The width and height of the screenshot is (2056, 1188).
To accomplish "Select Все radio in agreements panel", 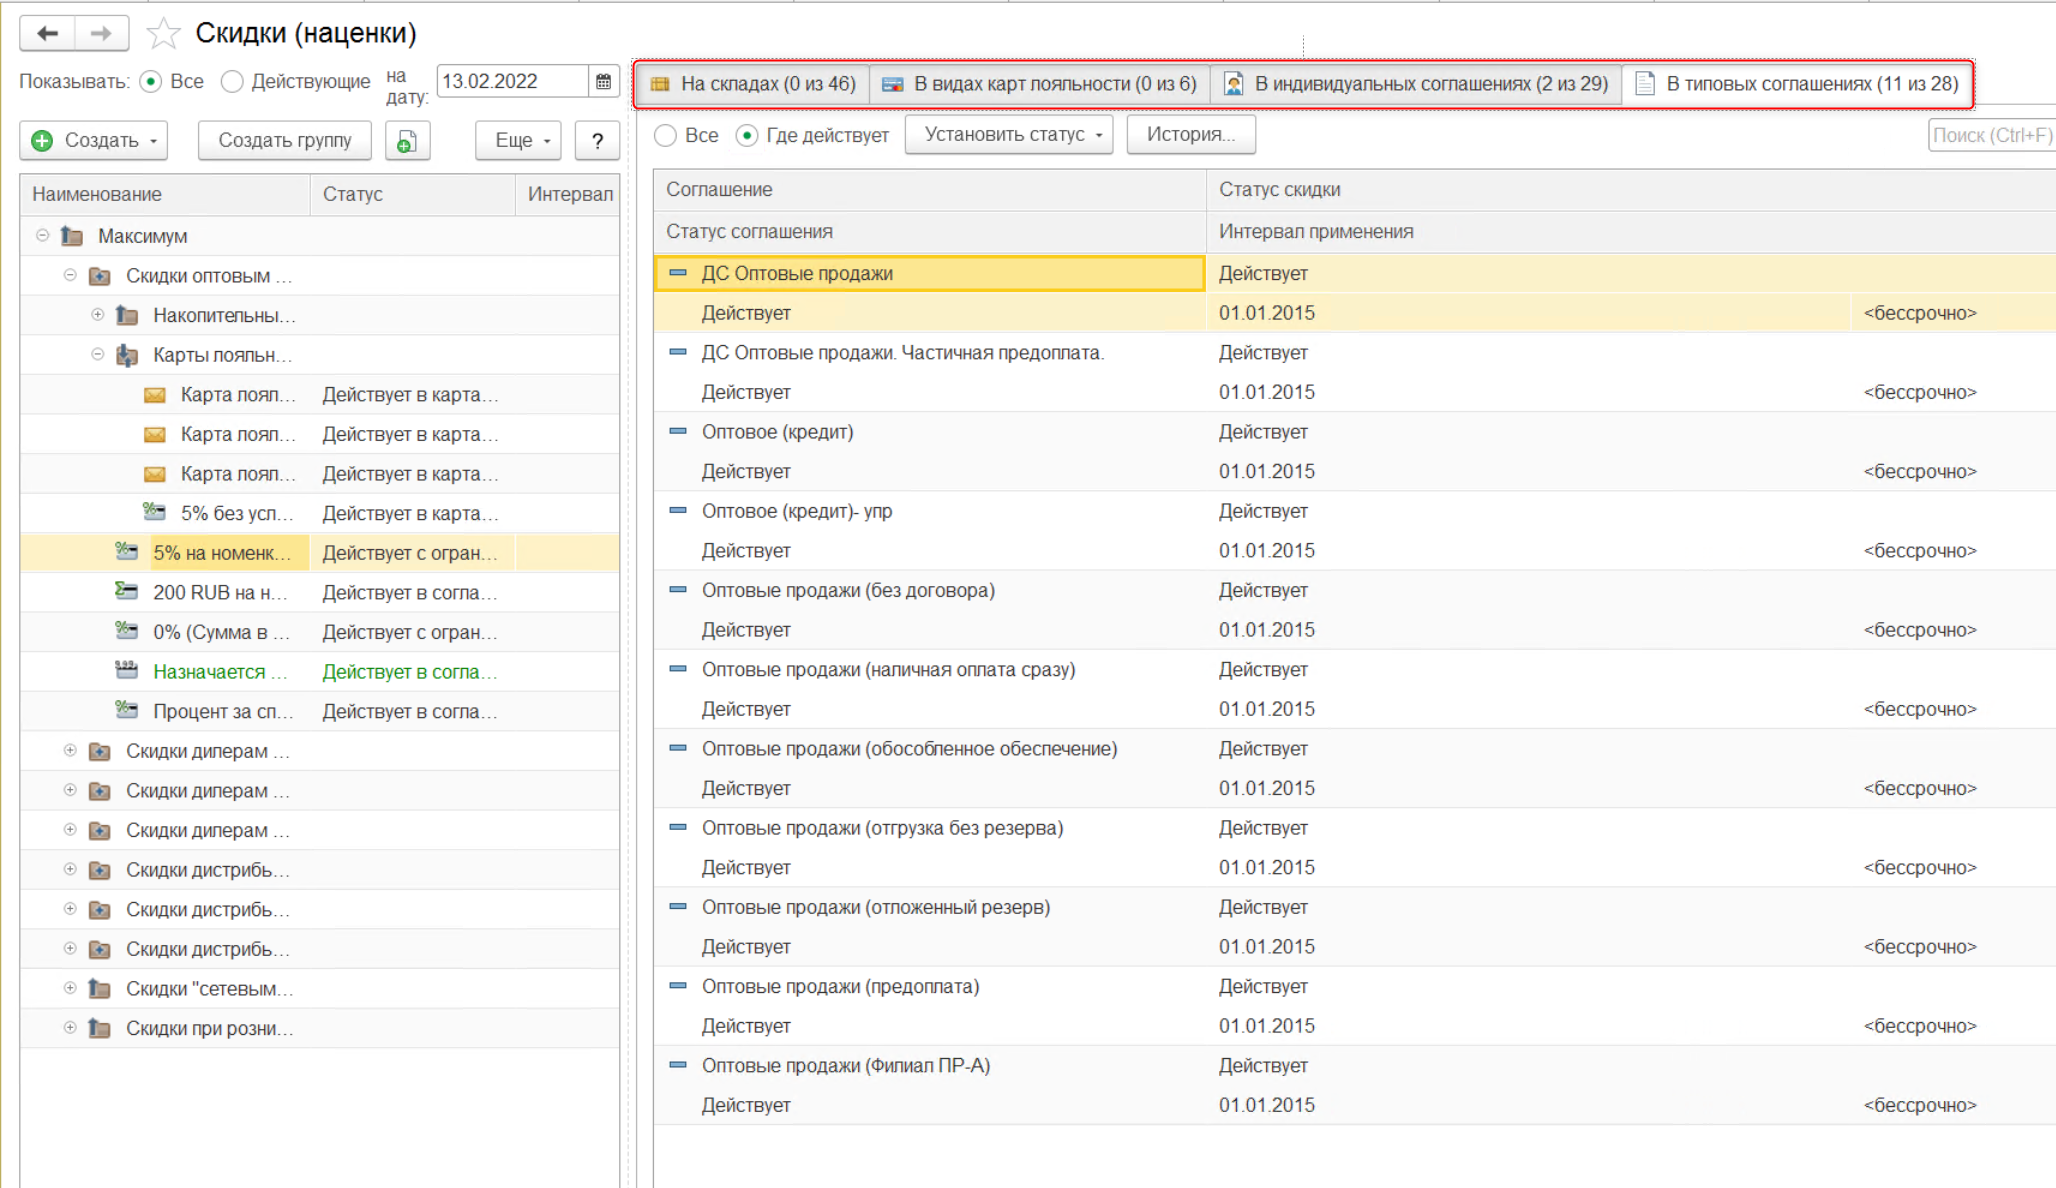I will click(666, 136).
